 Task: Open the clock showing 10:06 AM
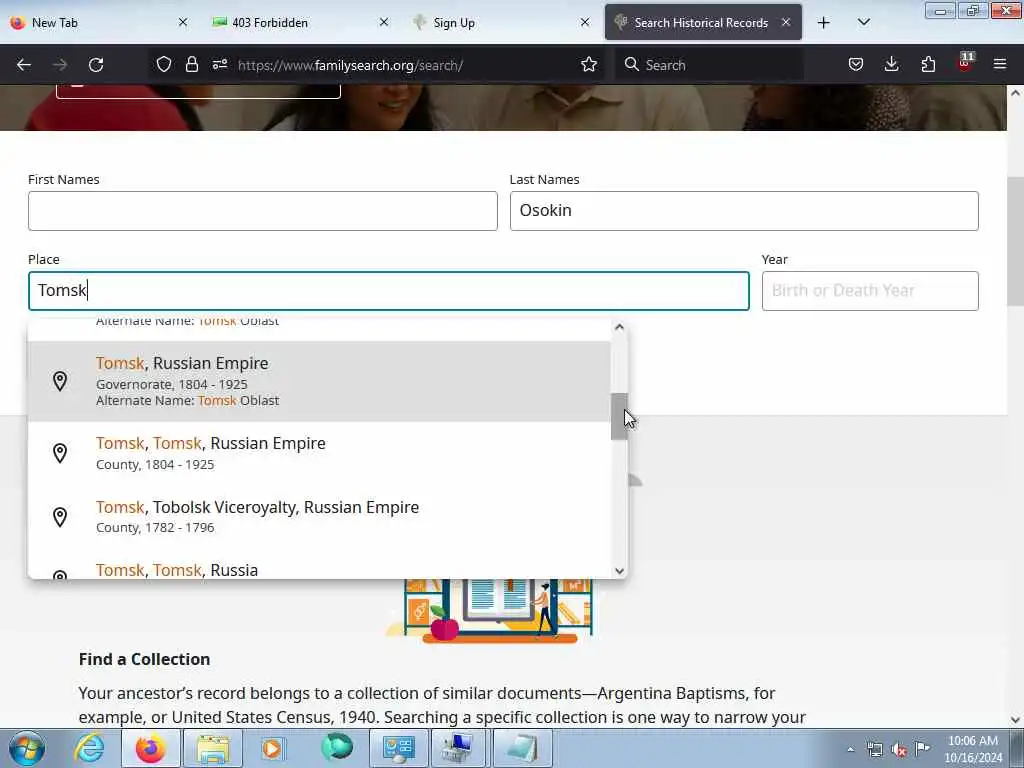[x=973, y=749]
